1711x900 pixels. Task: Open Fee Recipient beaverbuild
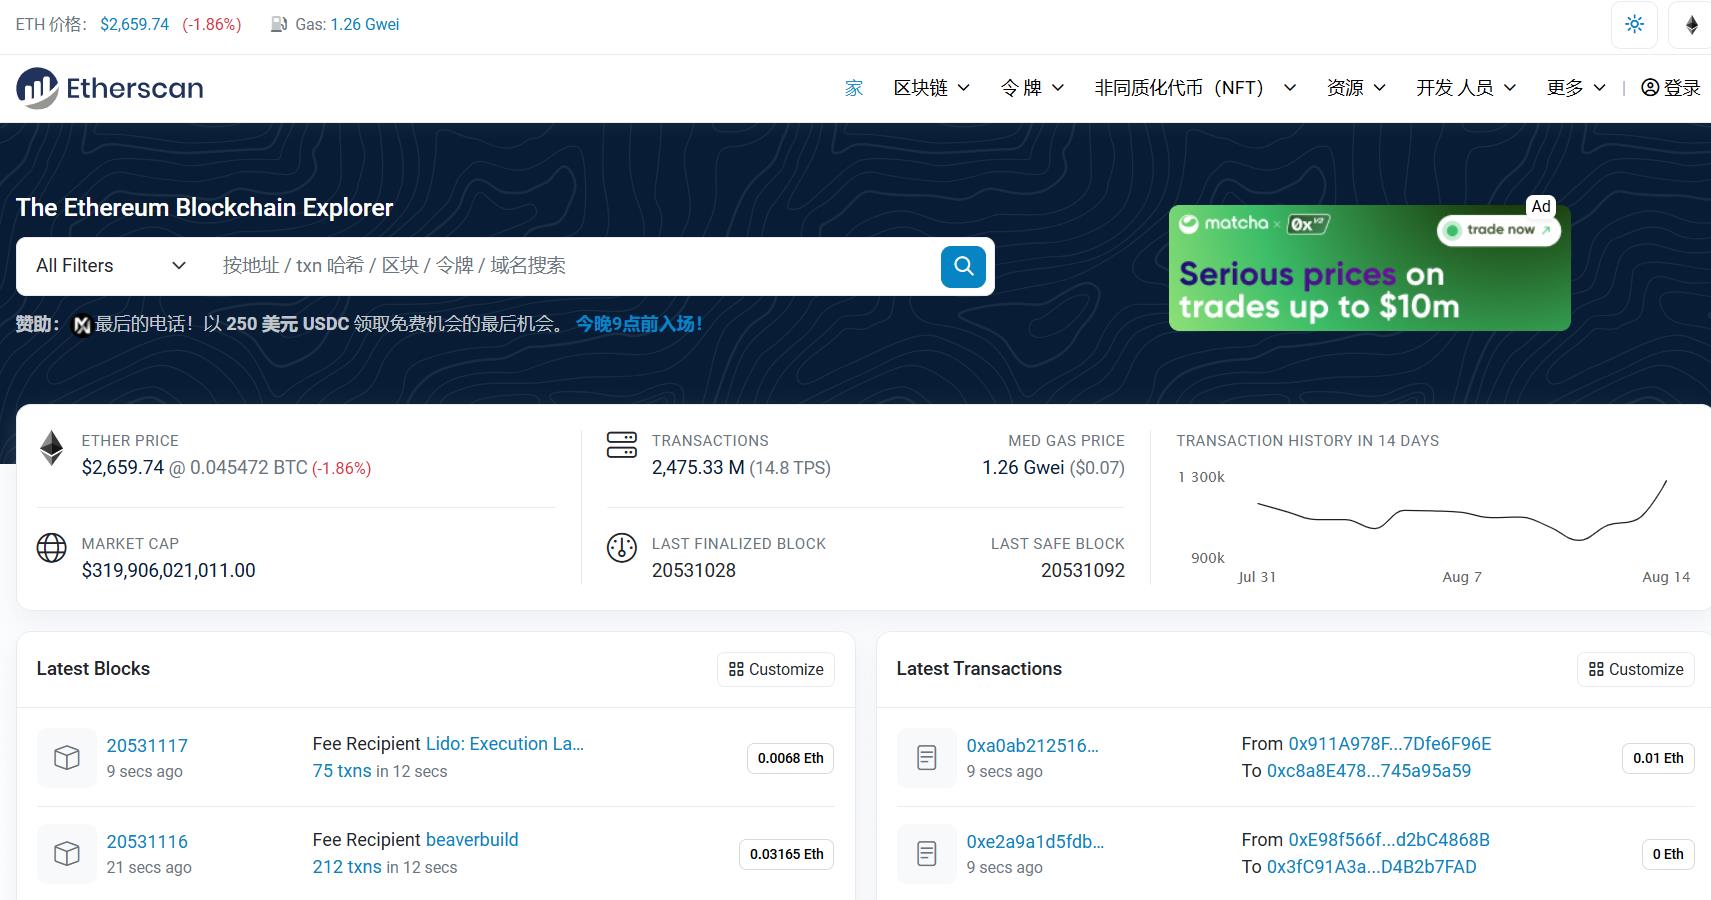coord(472,840)
